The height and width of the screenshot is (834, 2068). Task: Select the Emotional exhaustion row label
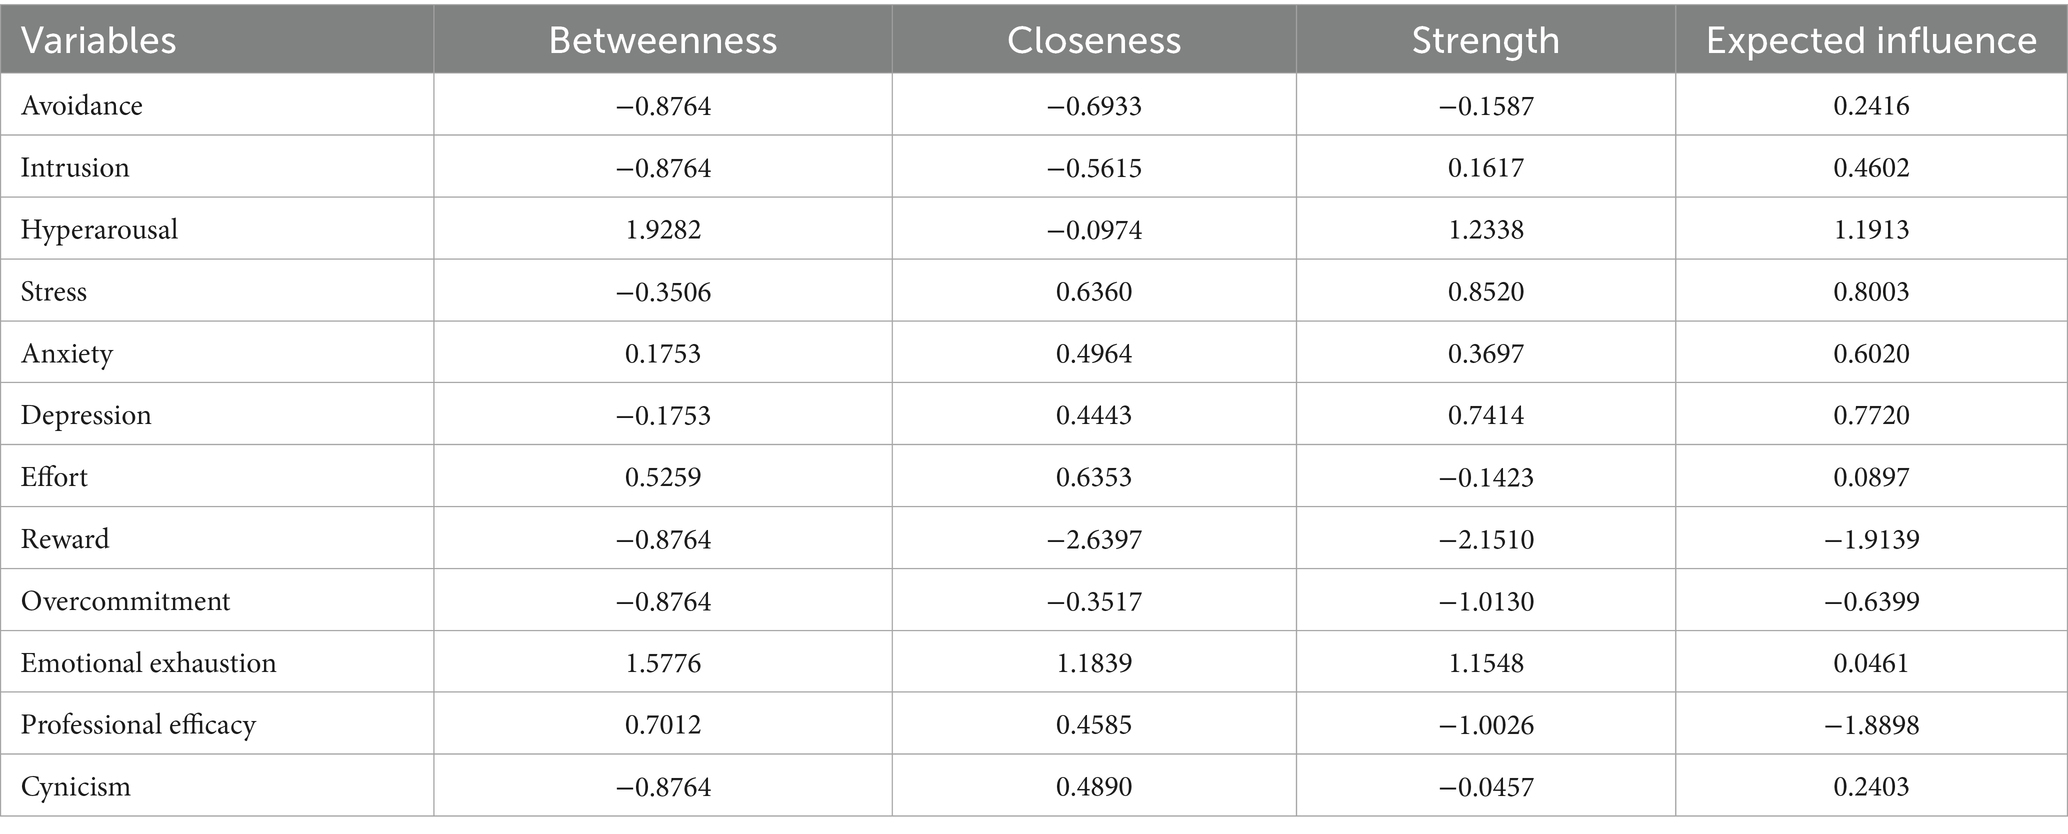point(148,664)
